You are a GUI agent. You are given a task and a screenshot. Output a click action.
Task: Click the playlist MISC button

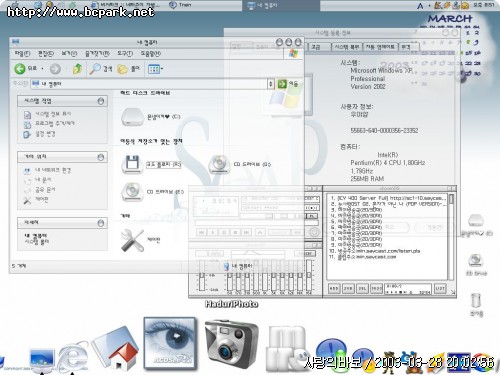pos(377,289)
